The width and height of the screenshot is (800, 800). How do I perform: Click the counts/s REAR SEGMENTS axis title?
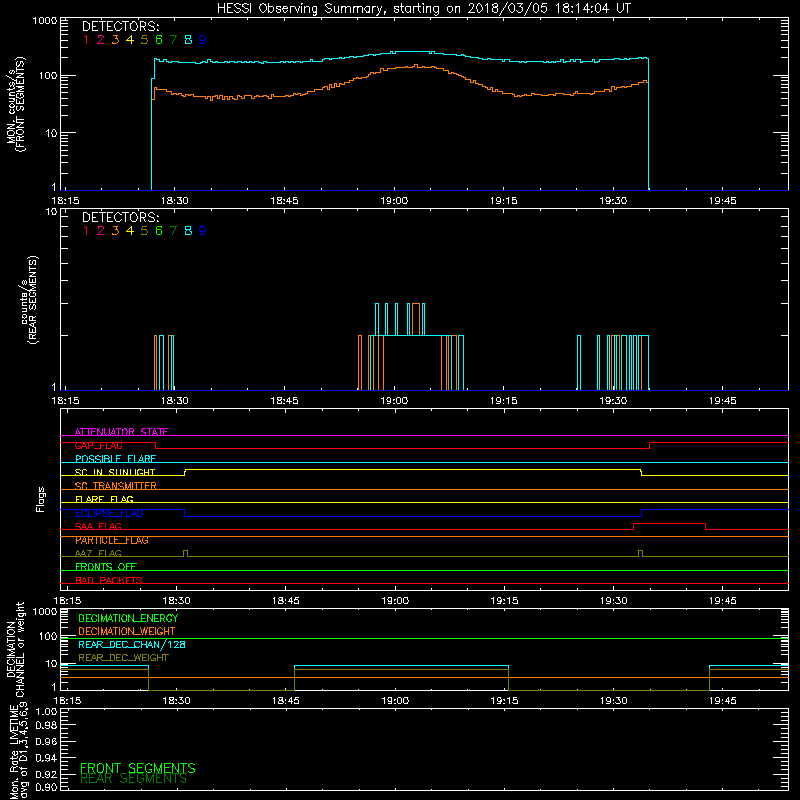click(x=28, y=299)
